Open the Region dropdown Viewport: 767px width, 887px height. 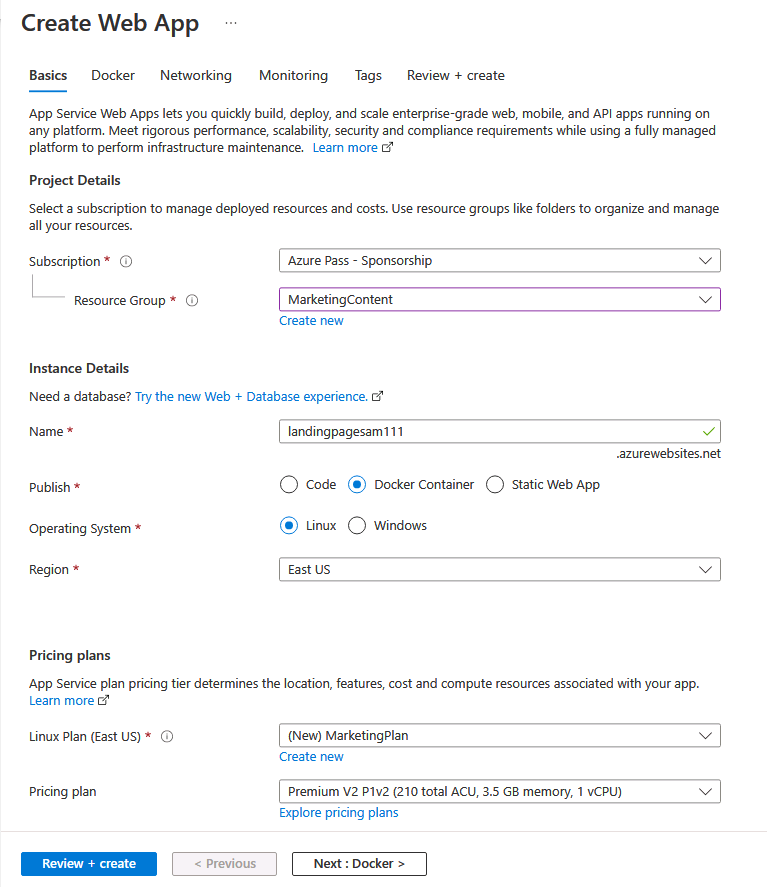tap(499, 568)
